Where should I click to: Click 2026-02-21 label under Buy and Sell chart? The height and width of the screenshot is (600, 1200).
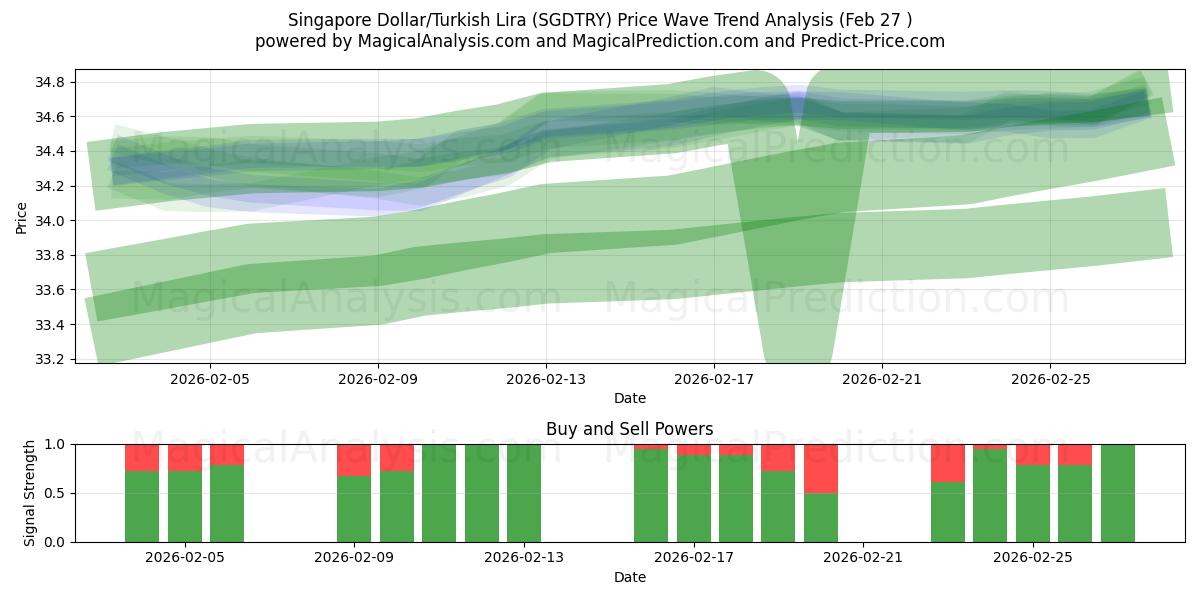point(862,559)
